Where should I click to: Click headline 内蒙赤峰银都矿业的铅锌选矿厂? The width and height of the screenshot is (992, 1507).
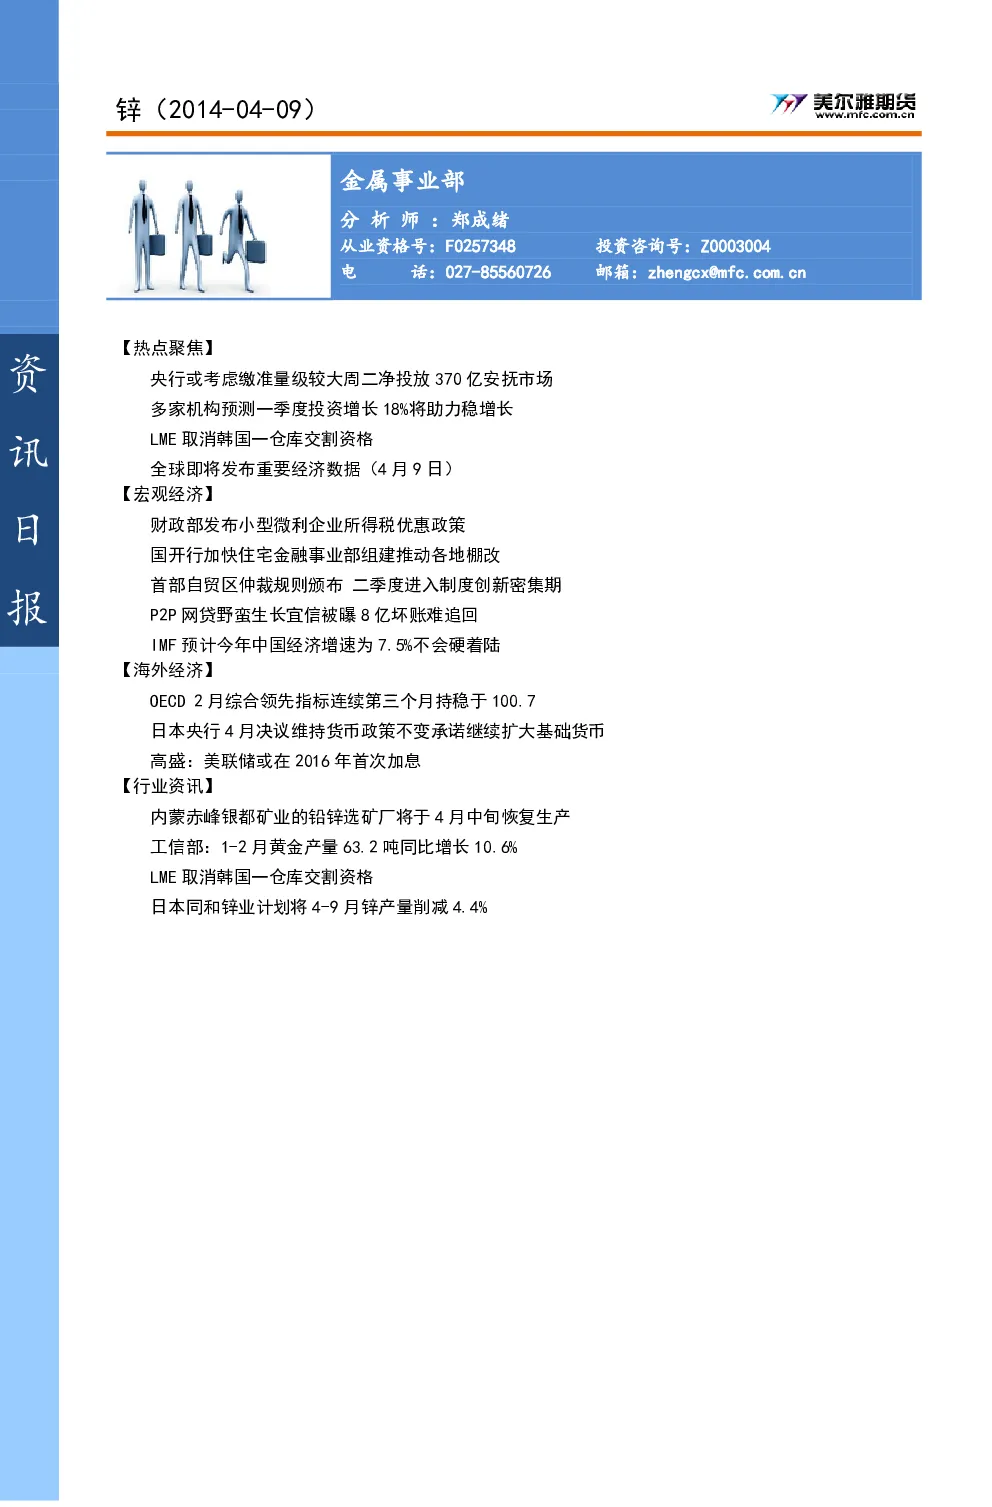click(x=360, y=817)
